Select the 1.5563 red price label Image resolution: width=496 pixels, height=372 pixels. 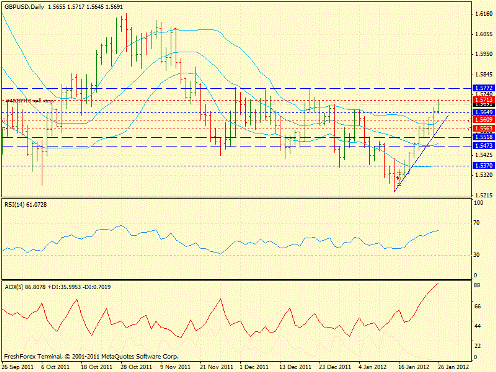click(x=483, y=129)
